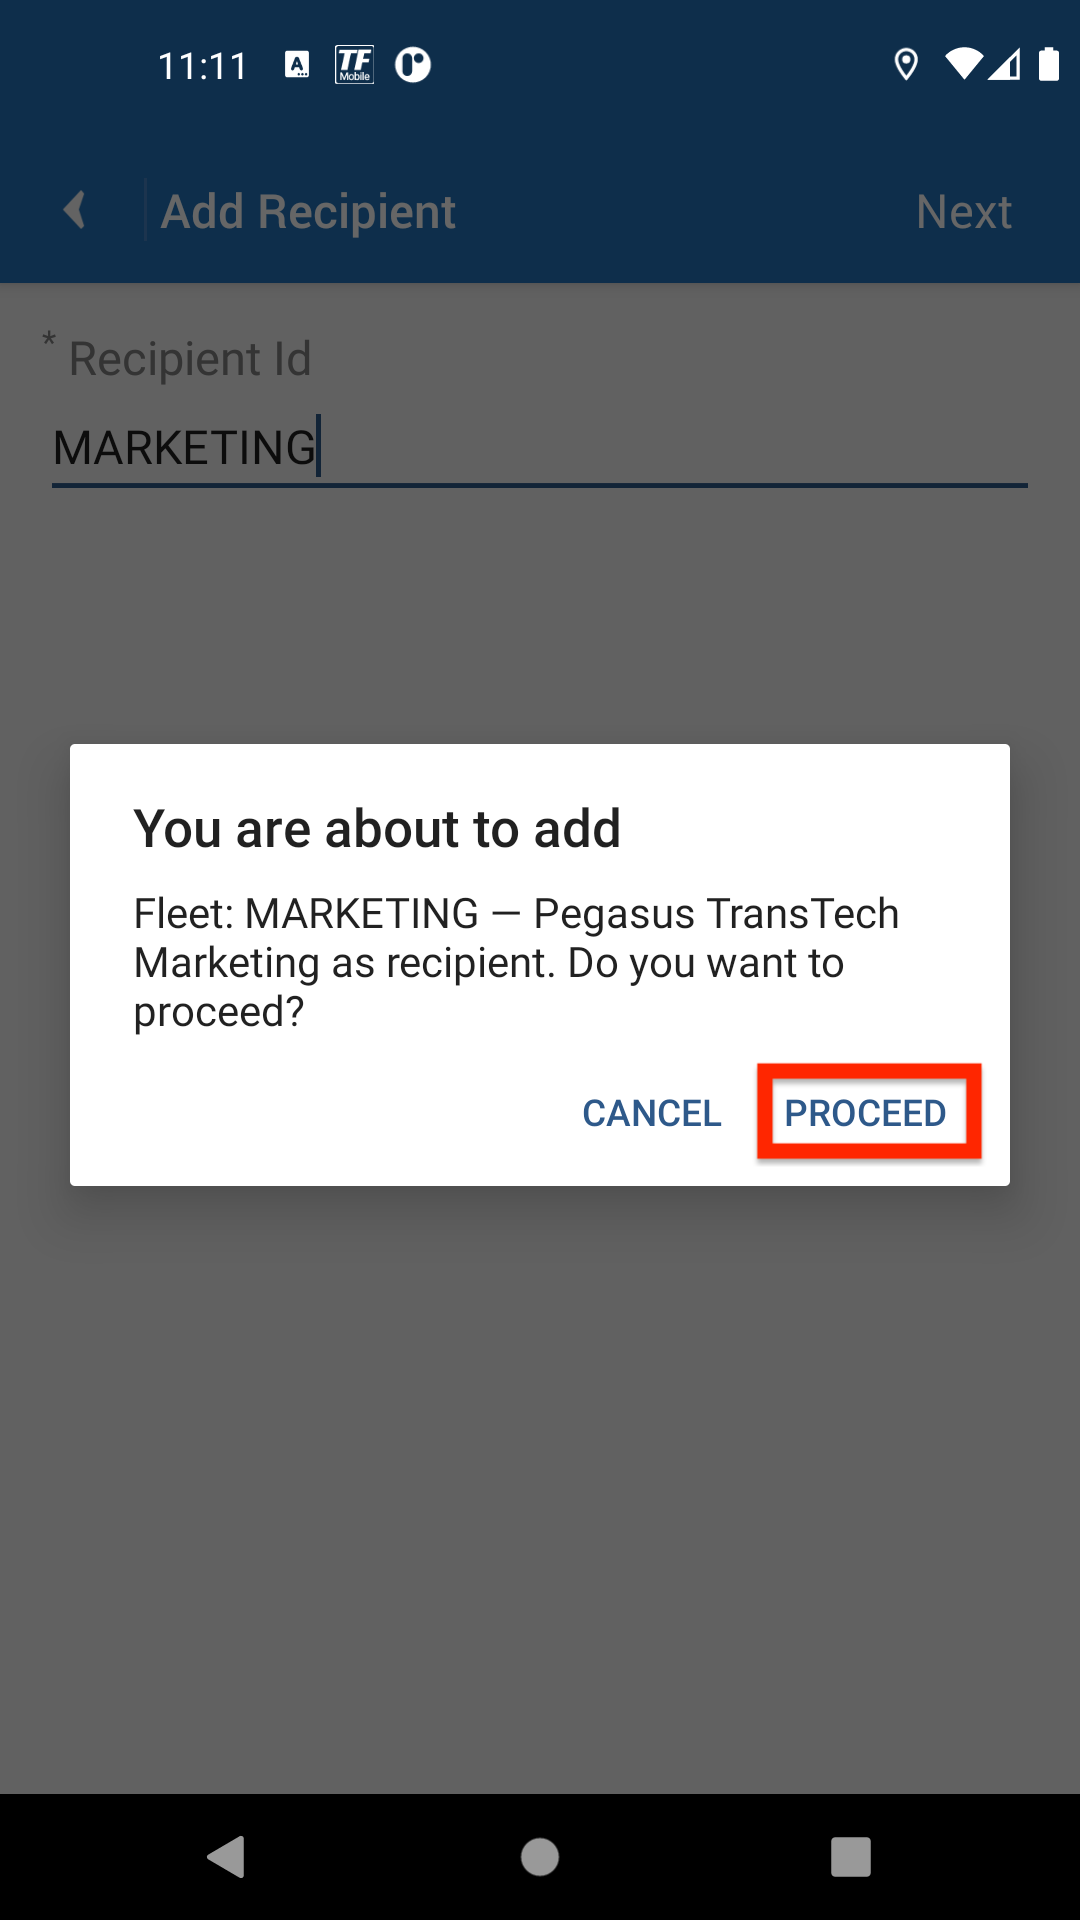Tap the Recipient Id field label
The image size is (1080, 1920).
189,359
